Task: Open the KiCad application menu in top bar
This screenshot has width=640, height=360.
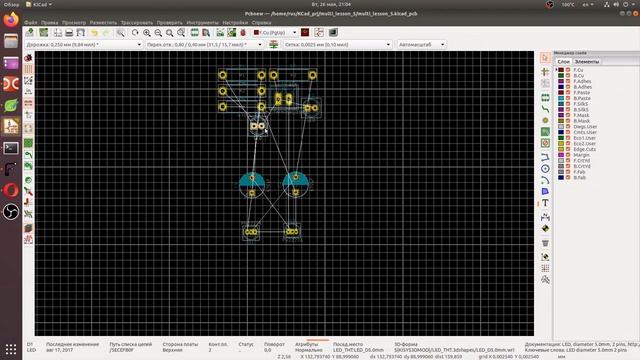Action: pyautogui.click(x=39, y=4)
